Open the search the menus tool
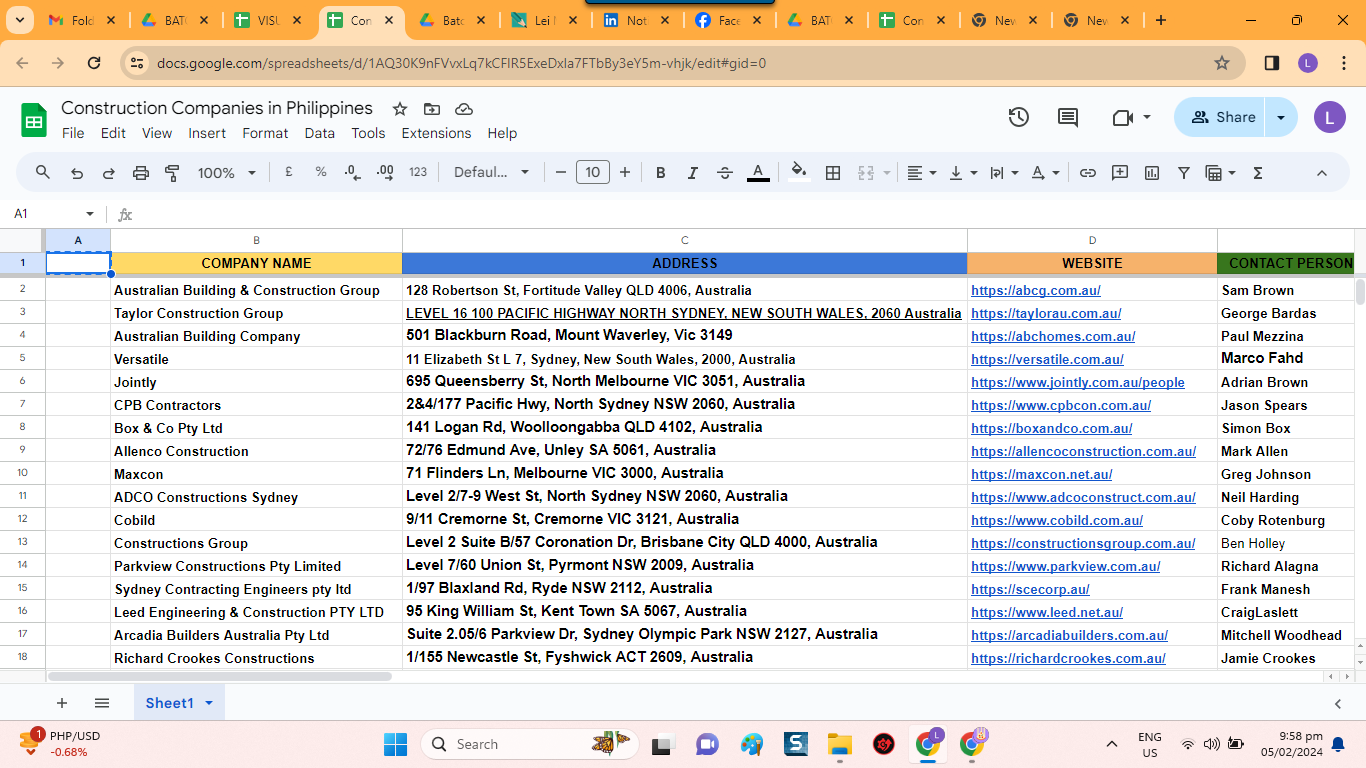Screen dimensions: 1366x768 pyautogui.click(x=43, y=173)
